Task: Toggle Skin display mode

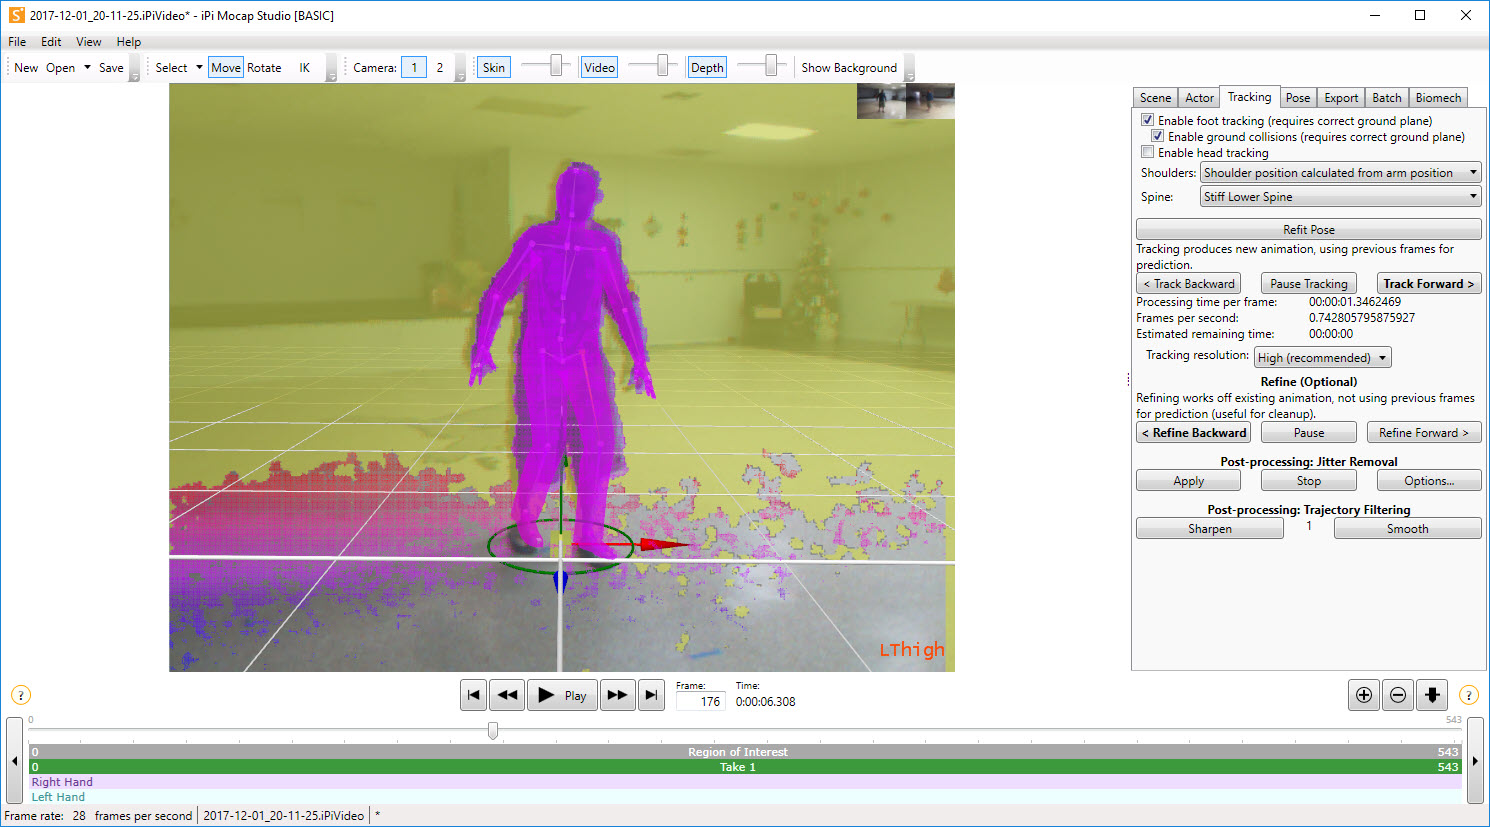Action: pos(494,67)
